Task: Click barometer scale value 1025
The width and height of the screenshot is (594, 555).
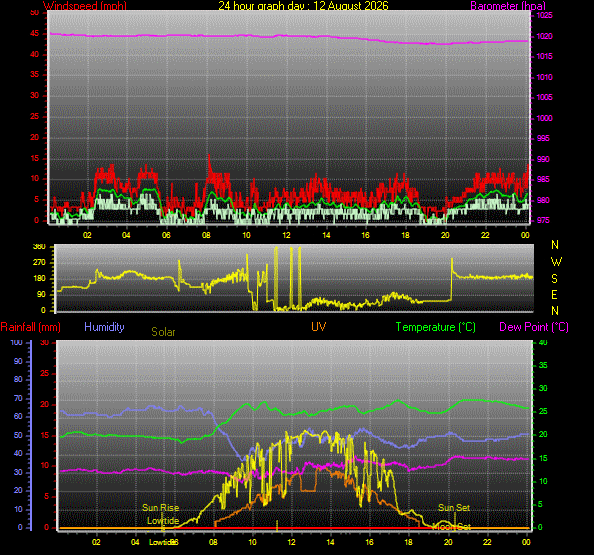Action: click(x=544, y=16)
